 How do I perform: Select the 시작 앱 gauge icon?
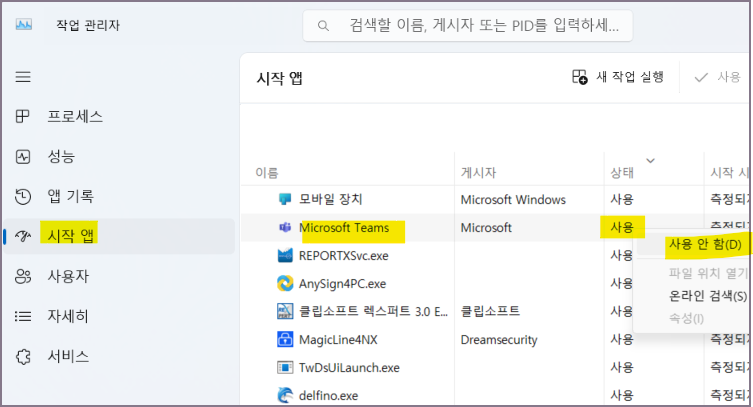pyautogui.click(x=23, y=236)
